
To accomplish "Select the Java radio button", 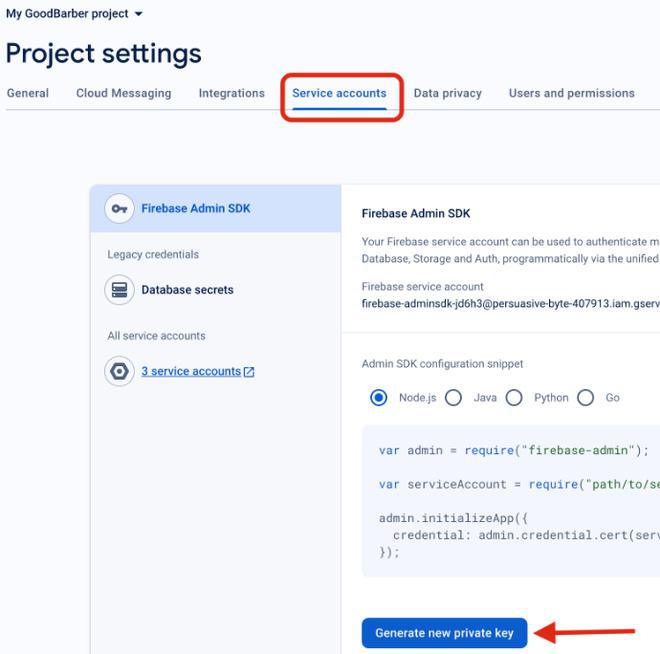I will point(453,398).
